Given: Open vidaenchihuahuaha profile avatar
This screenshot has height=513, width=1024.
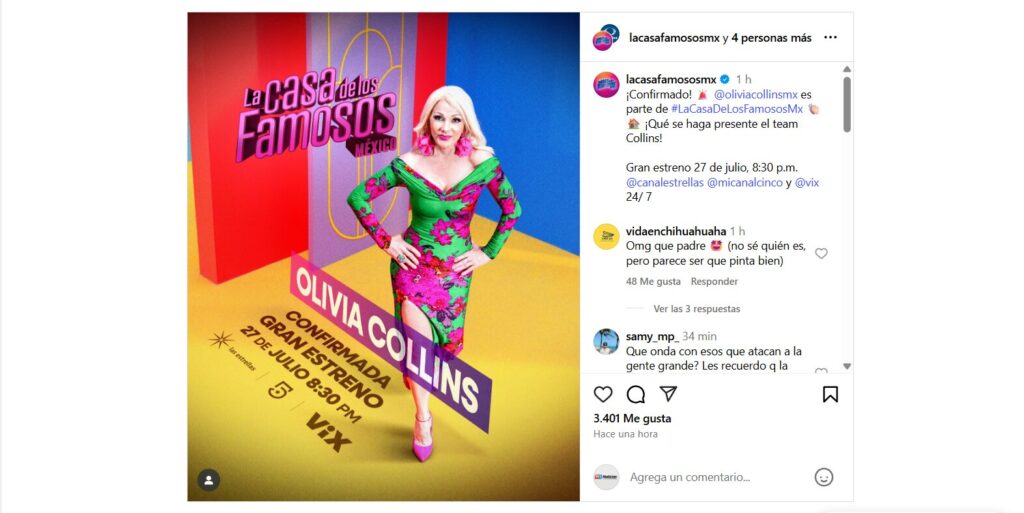Looking at the screenshot, I should (606, 236).
